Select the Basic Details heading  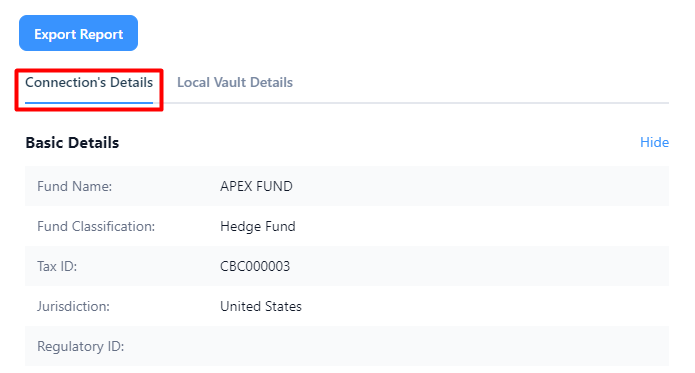(x=72, y=143)
